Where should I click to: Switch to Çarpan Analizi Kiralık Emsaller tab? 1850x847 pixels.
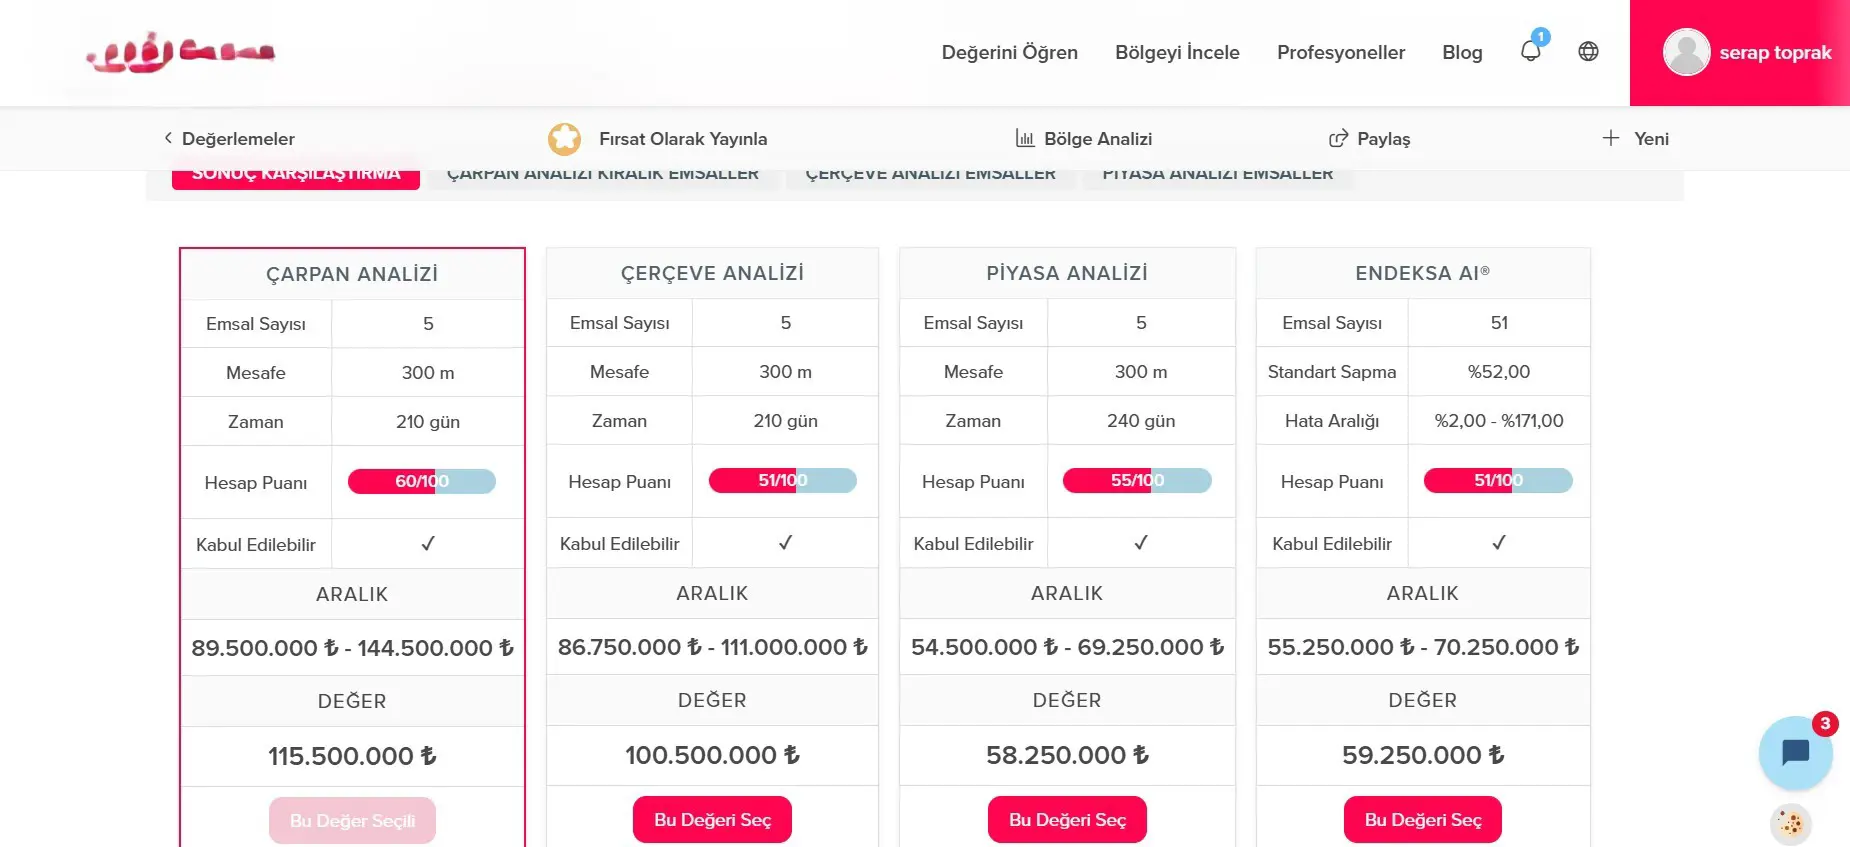pos(602,175)
